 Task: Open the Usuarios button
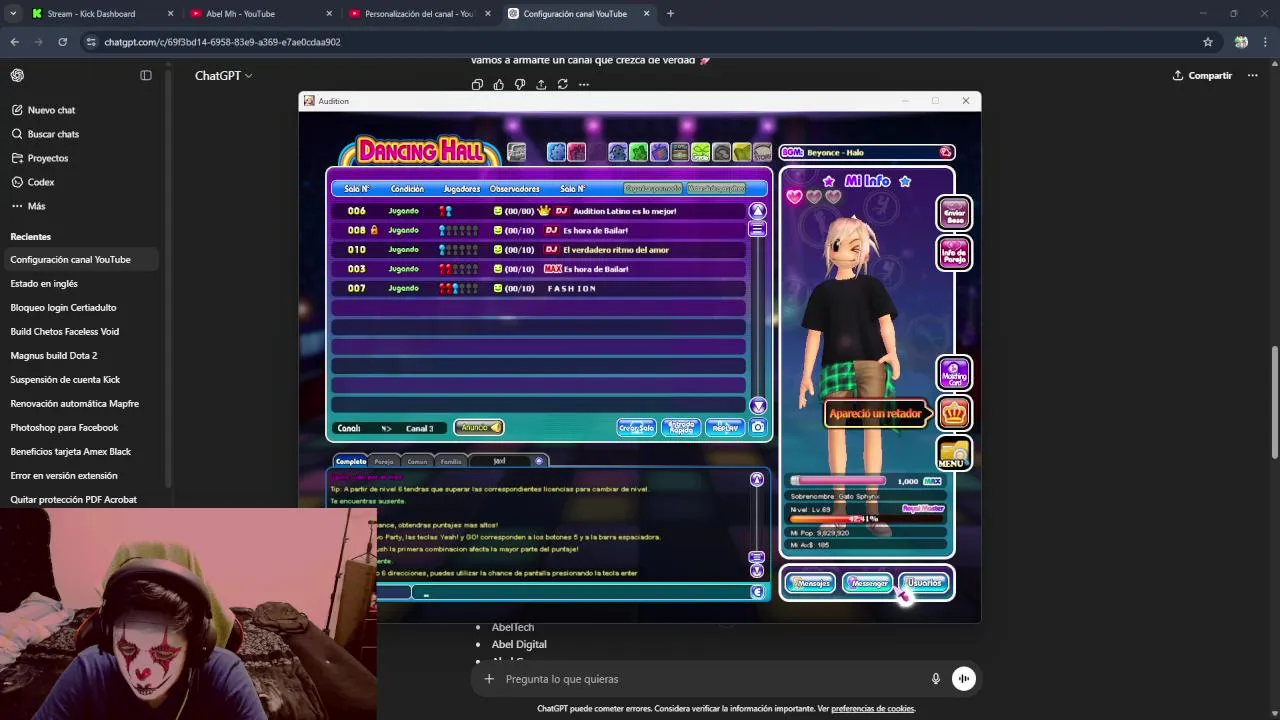pos(923,583)
